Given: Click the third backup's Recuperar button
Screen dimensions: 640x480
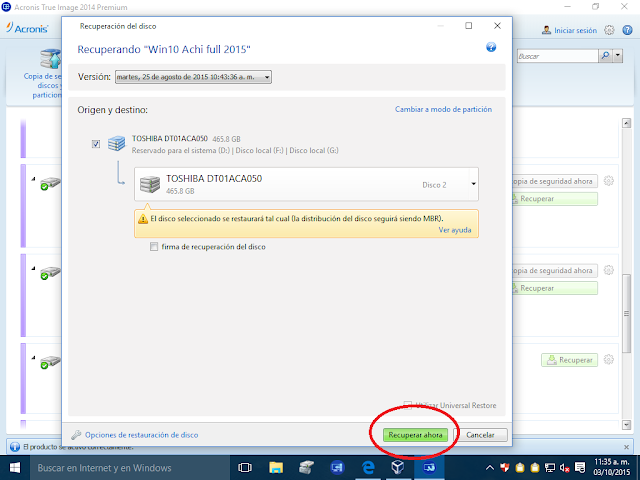Looking at the screenshot, I should point(569,360).
